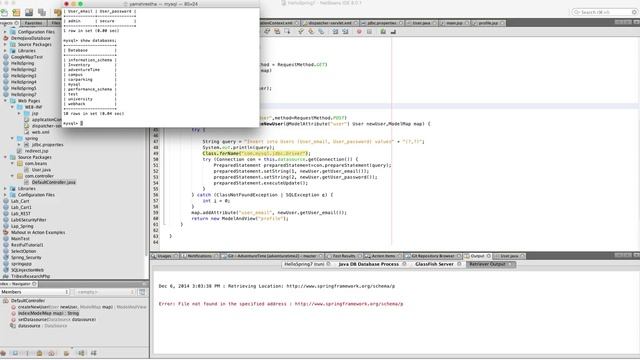Viewport: 640px width, 360px height.
Task: Click the Comment lines editor icon
Action: tap(383, 31)
